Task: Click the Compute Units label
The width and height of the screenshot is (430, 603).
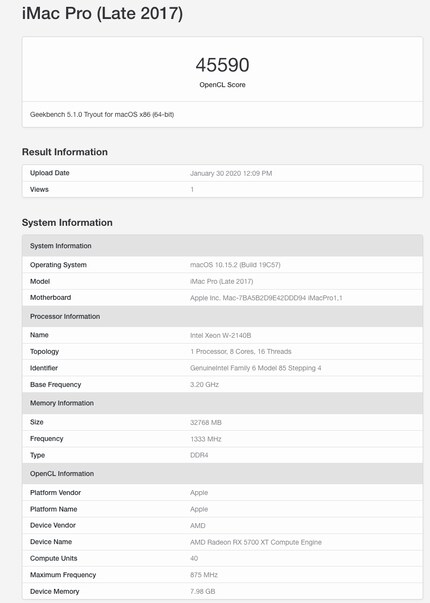Action: pyautogui.click(x=53, y=558)
